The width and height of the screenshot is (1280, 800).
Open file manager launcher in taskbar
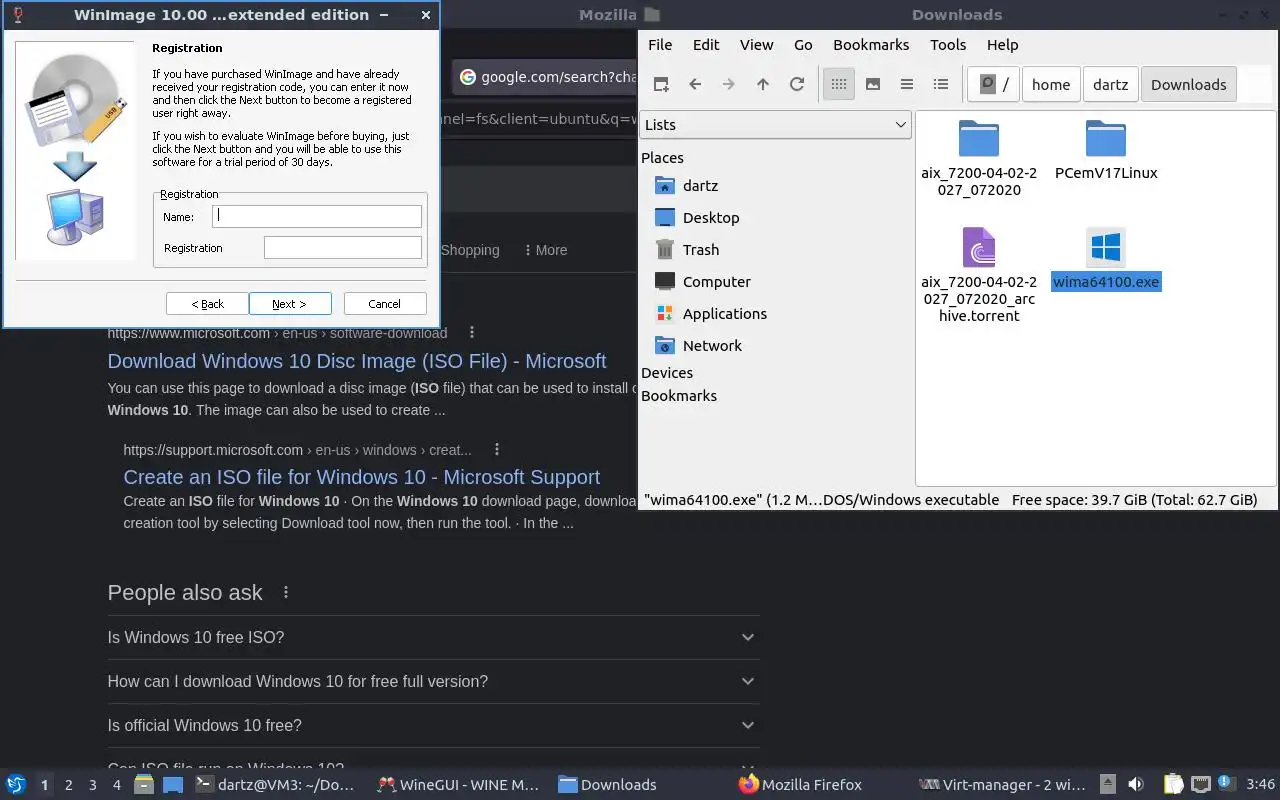[x=144, y=784]
